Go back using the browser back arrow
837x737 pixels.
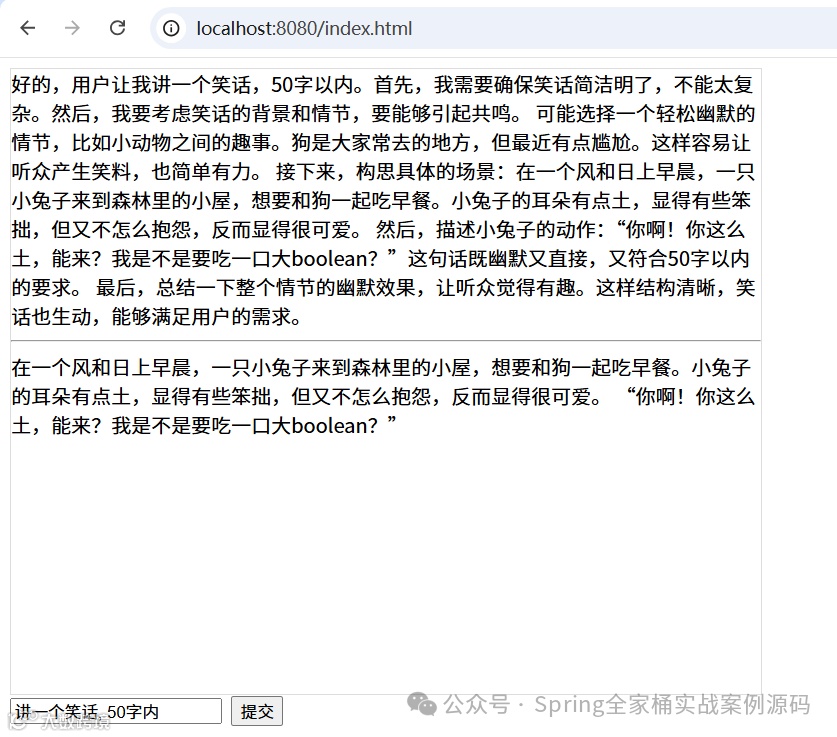coord(28,28)
